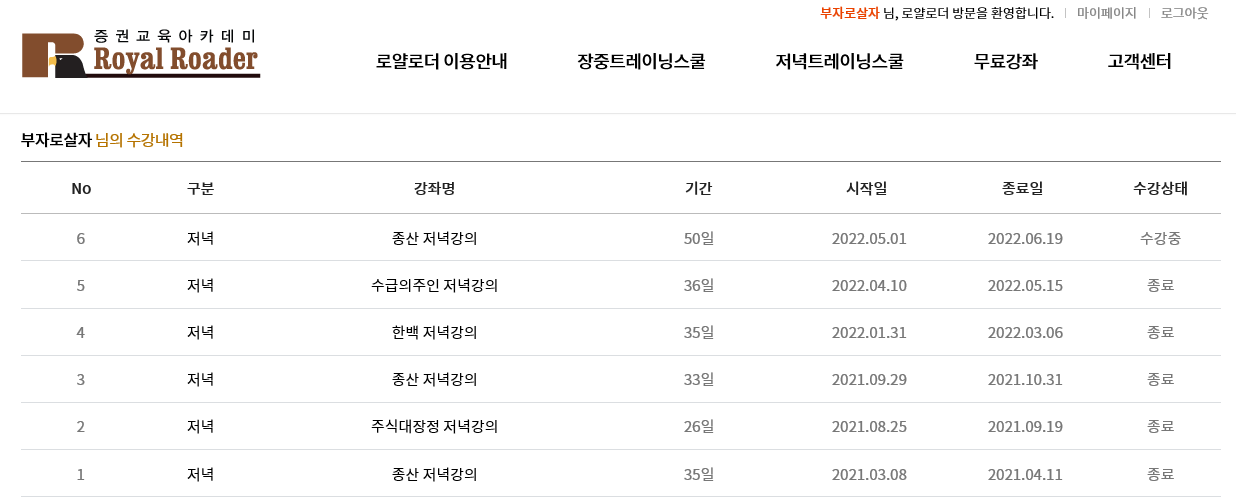Open the 저녁트레이닝스쿨 menu
Screen dimensions: 1236x501
(839, 61)
